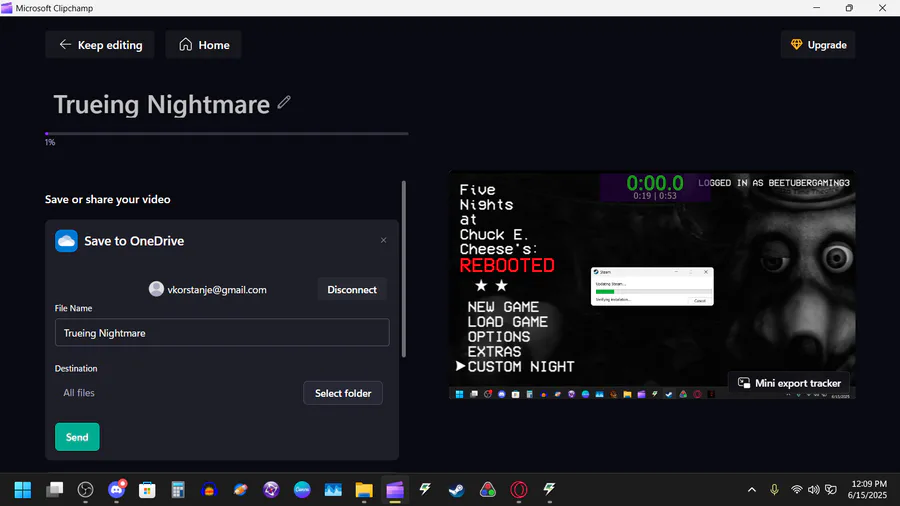This screenshot has width=900, height=506.
Task: Click the microphone tray icon
Action: tap(774, 489)
